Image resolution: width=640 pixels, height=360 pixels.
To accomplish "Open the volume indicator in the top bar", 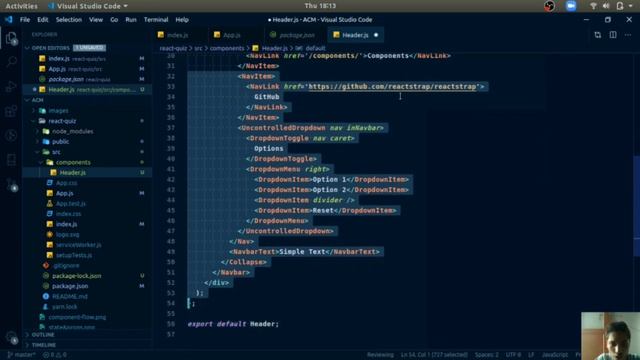I will [606, 6].
